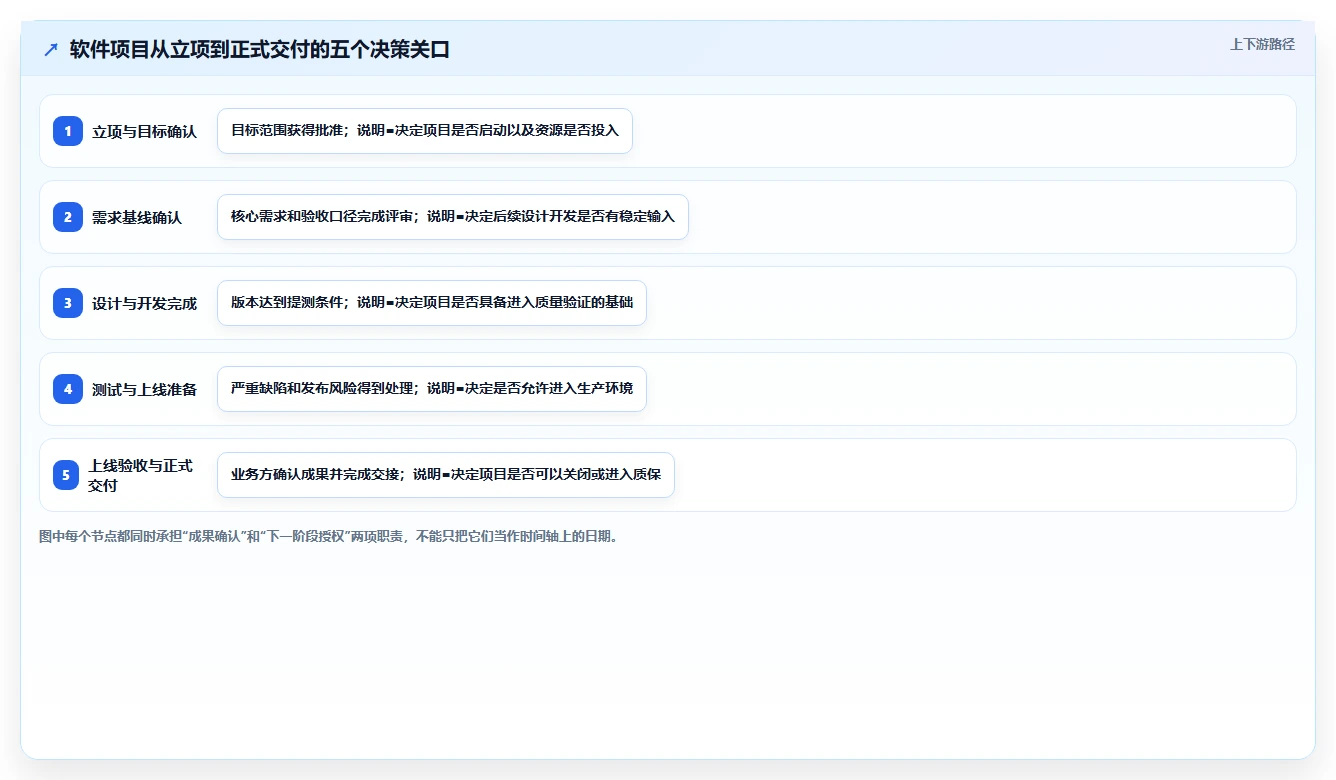Image resolution: width=1336 pixels, height=780 pixels.
Task: Select the number 4 step badge
Action: click(68, 389)
